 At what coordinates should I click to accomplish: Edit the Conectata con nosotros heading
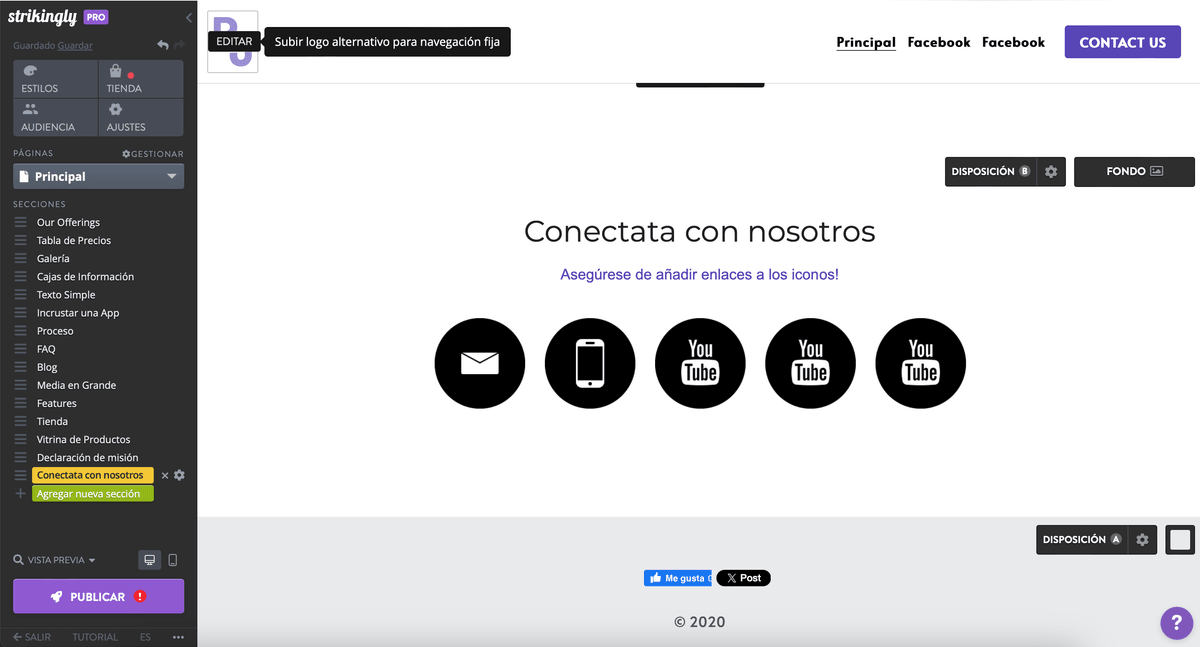[x=699, y=232]
